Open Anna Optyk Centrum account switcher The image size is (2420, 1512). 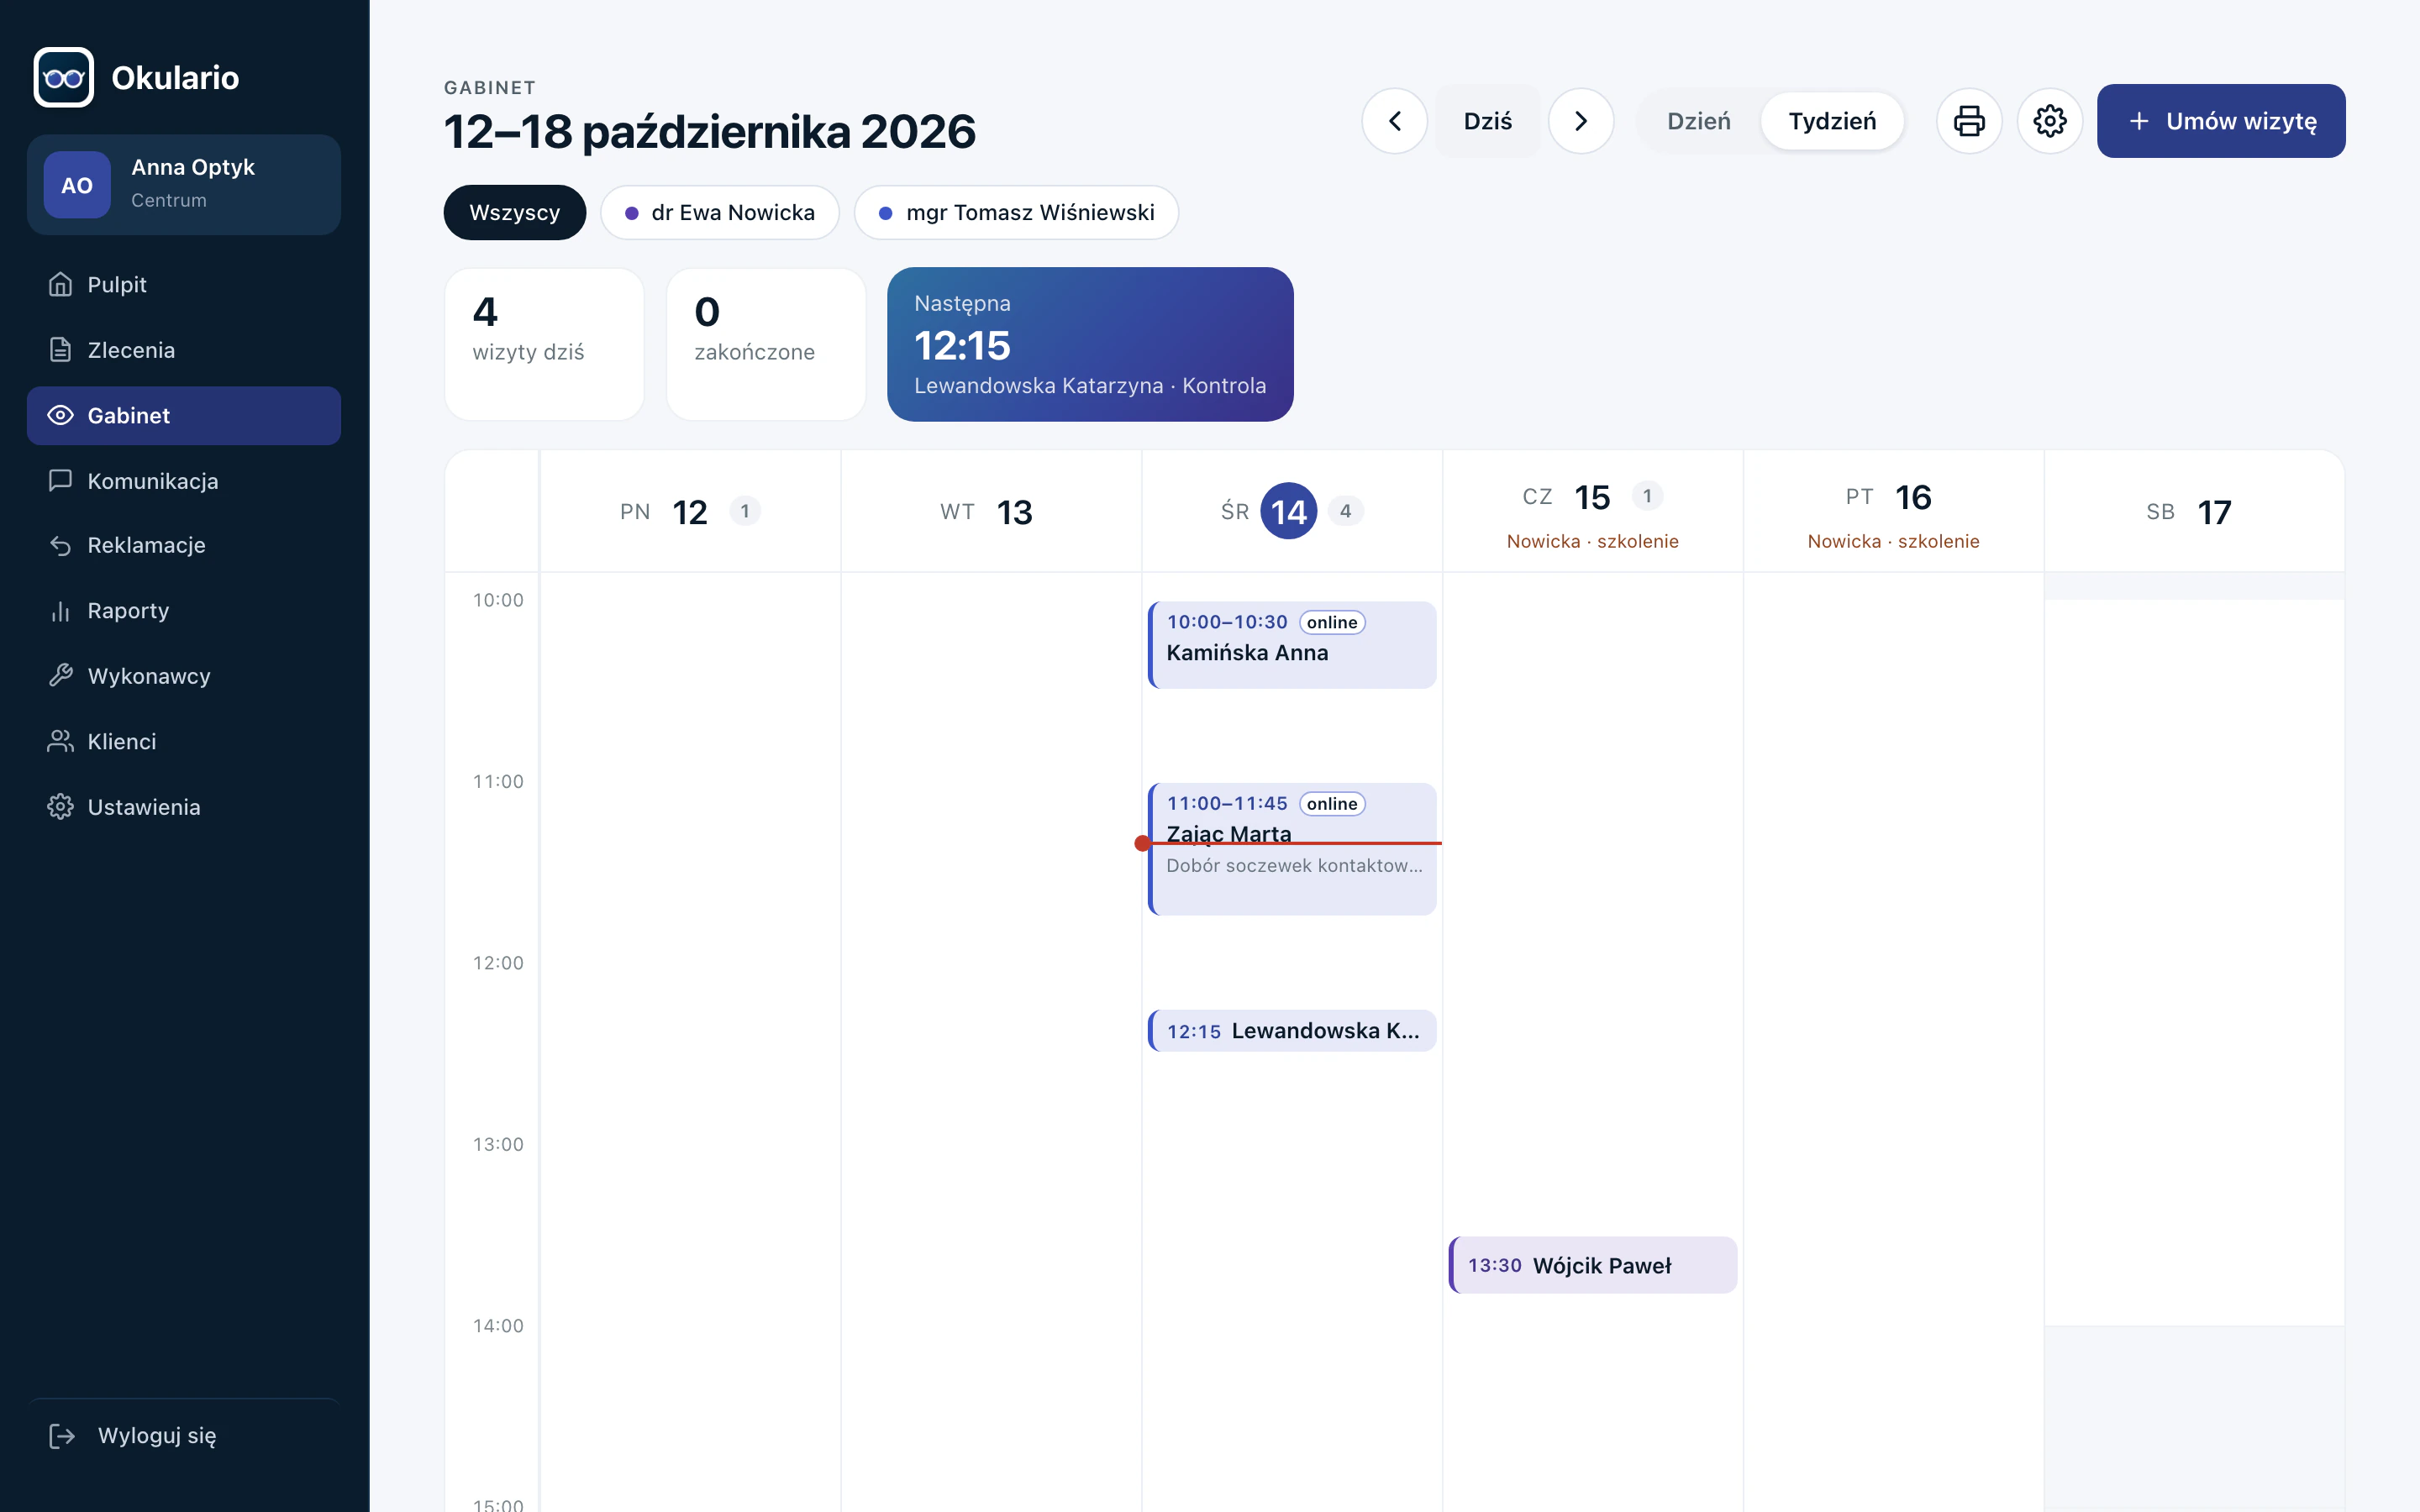click(x=184, y=185)
